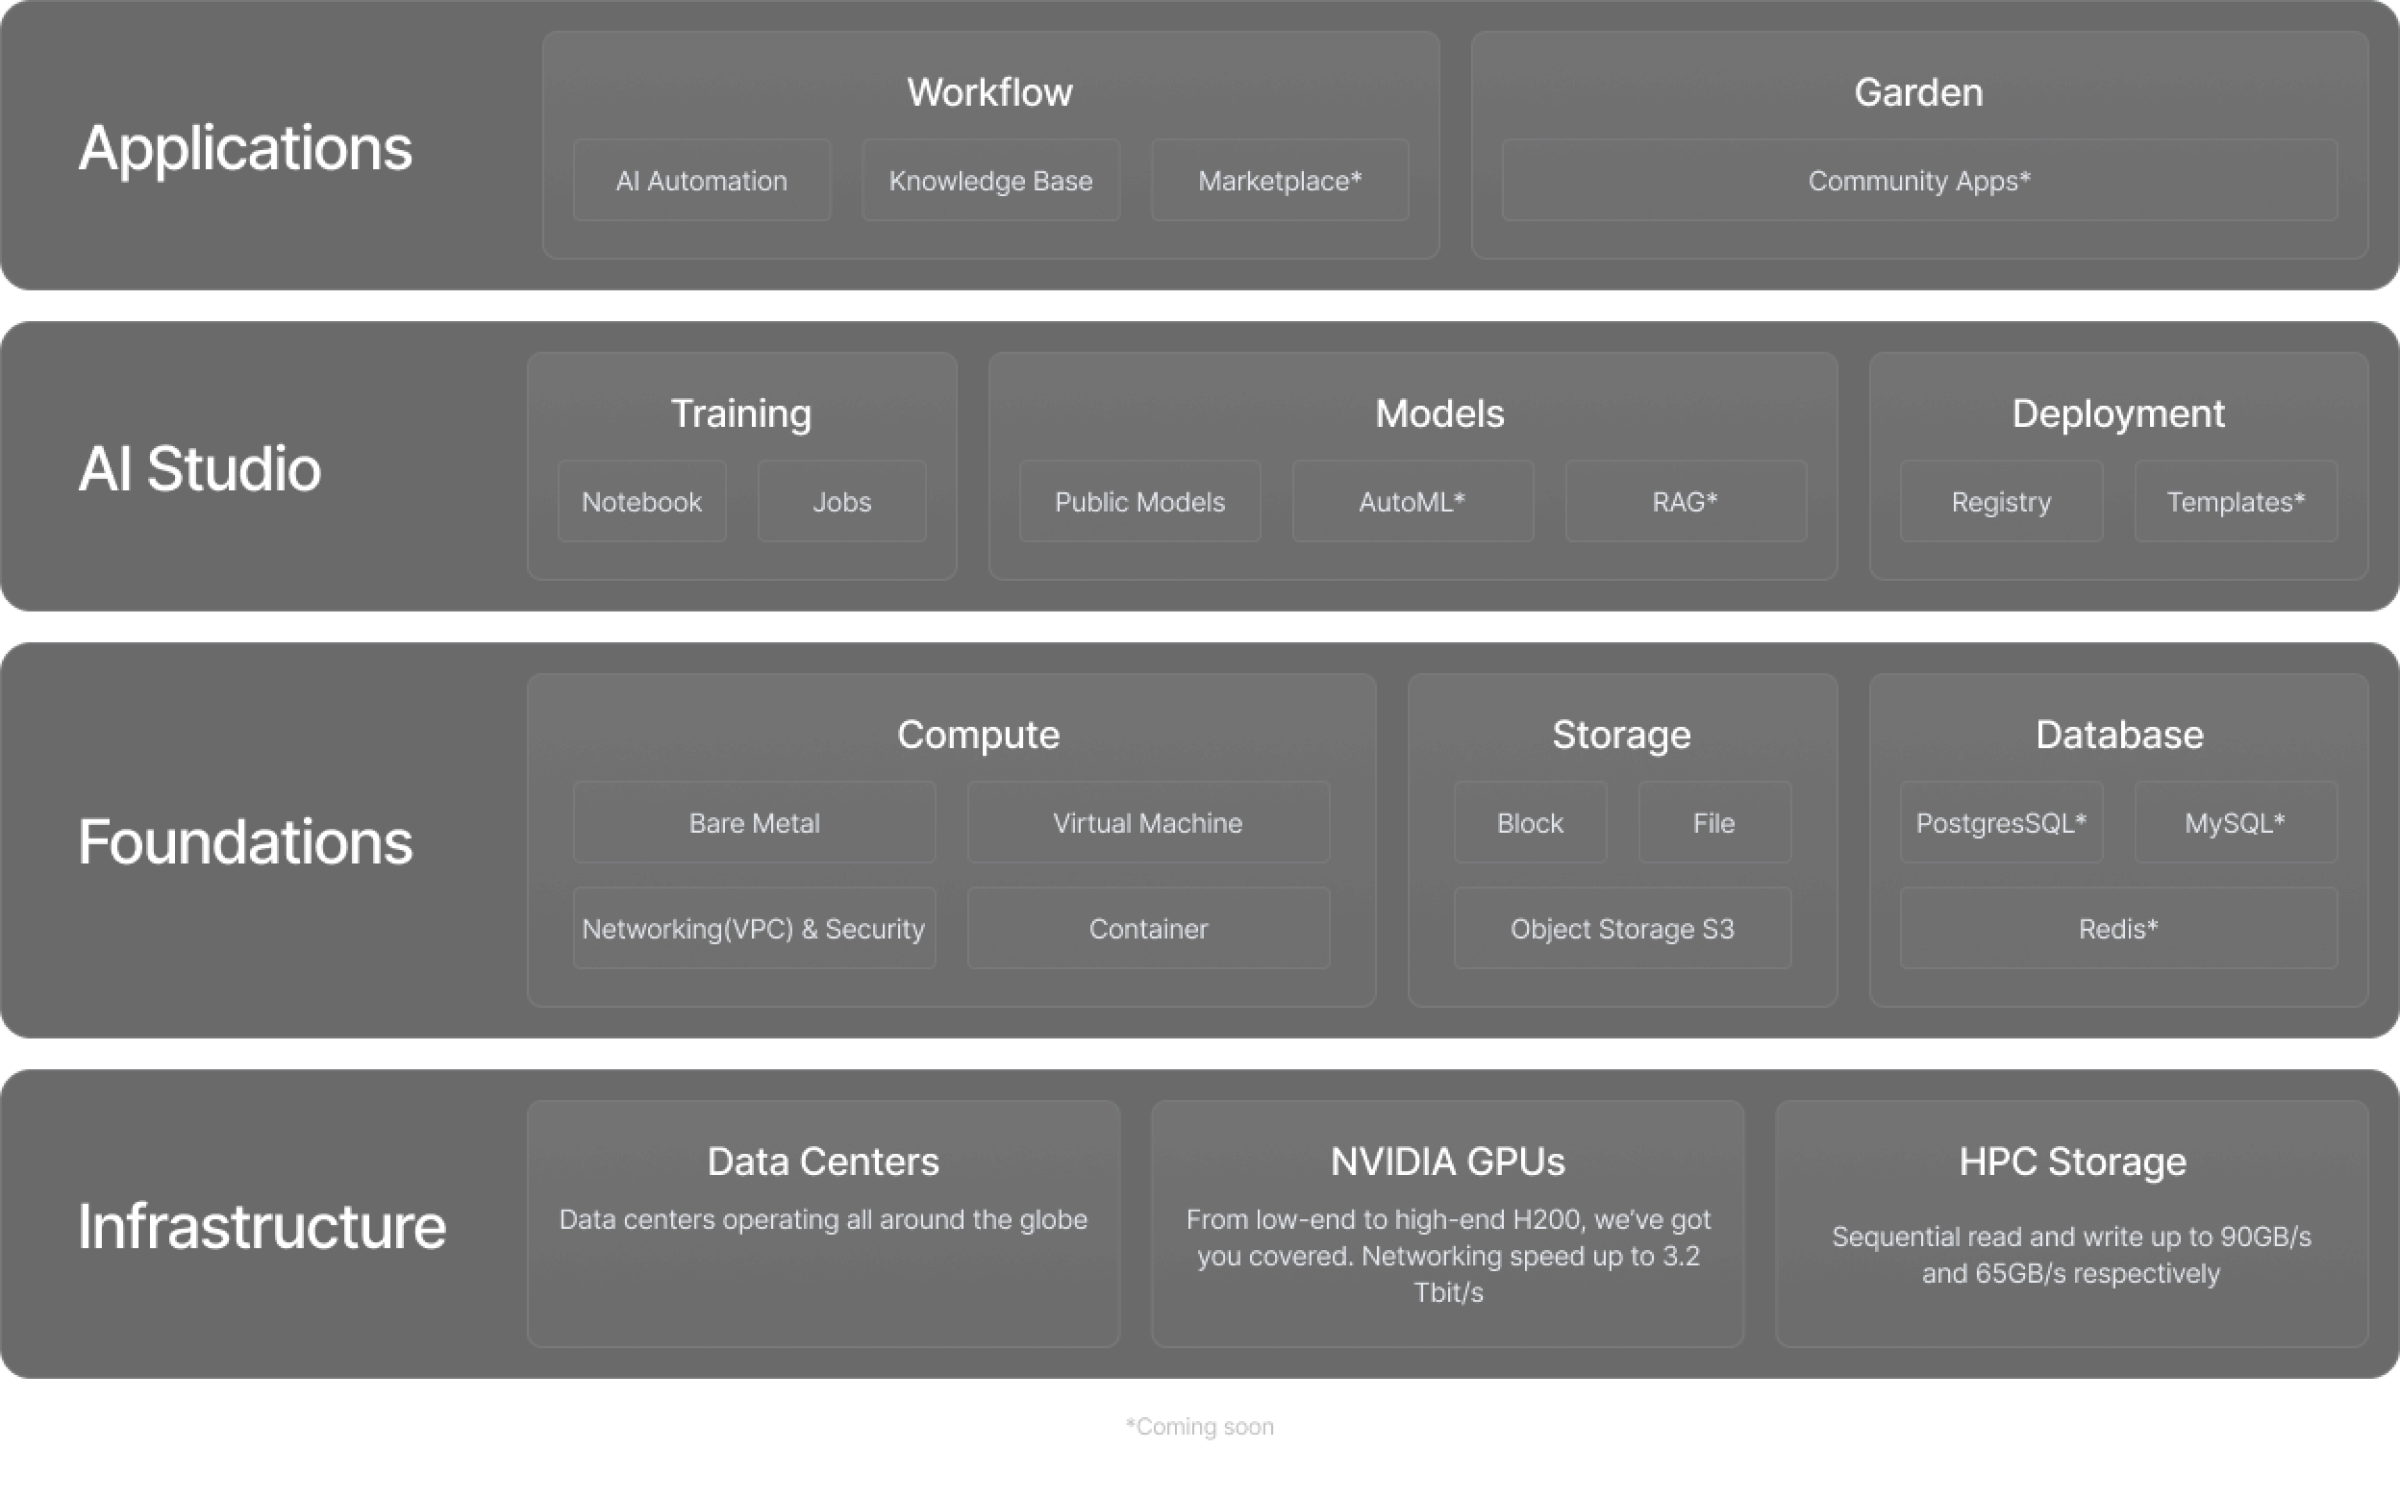Select the AutoML* box under Models
This screenshot has width=2400, height=1500.
click(x=1413, y=501)
